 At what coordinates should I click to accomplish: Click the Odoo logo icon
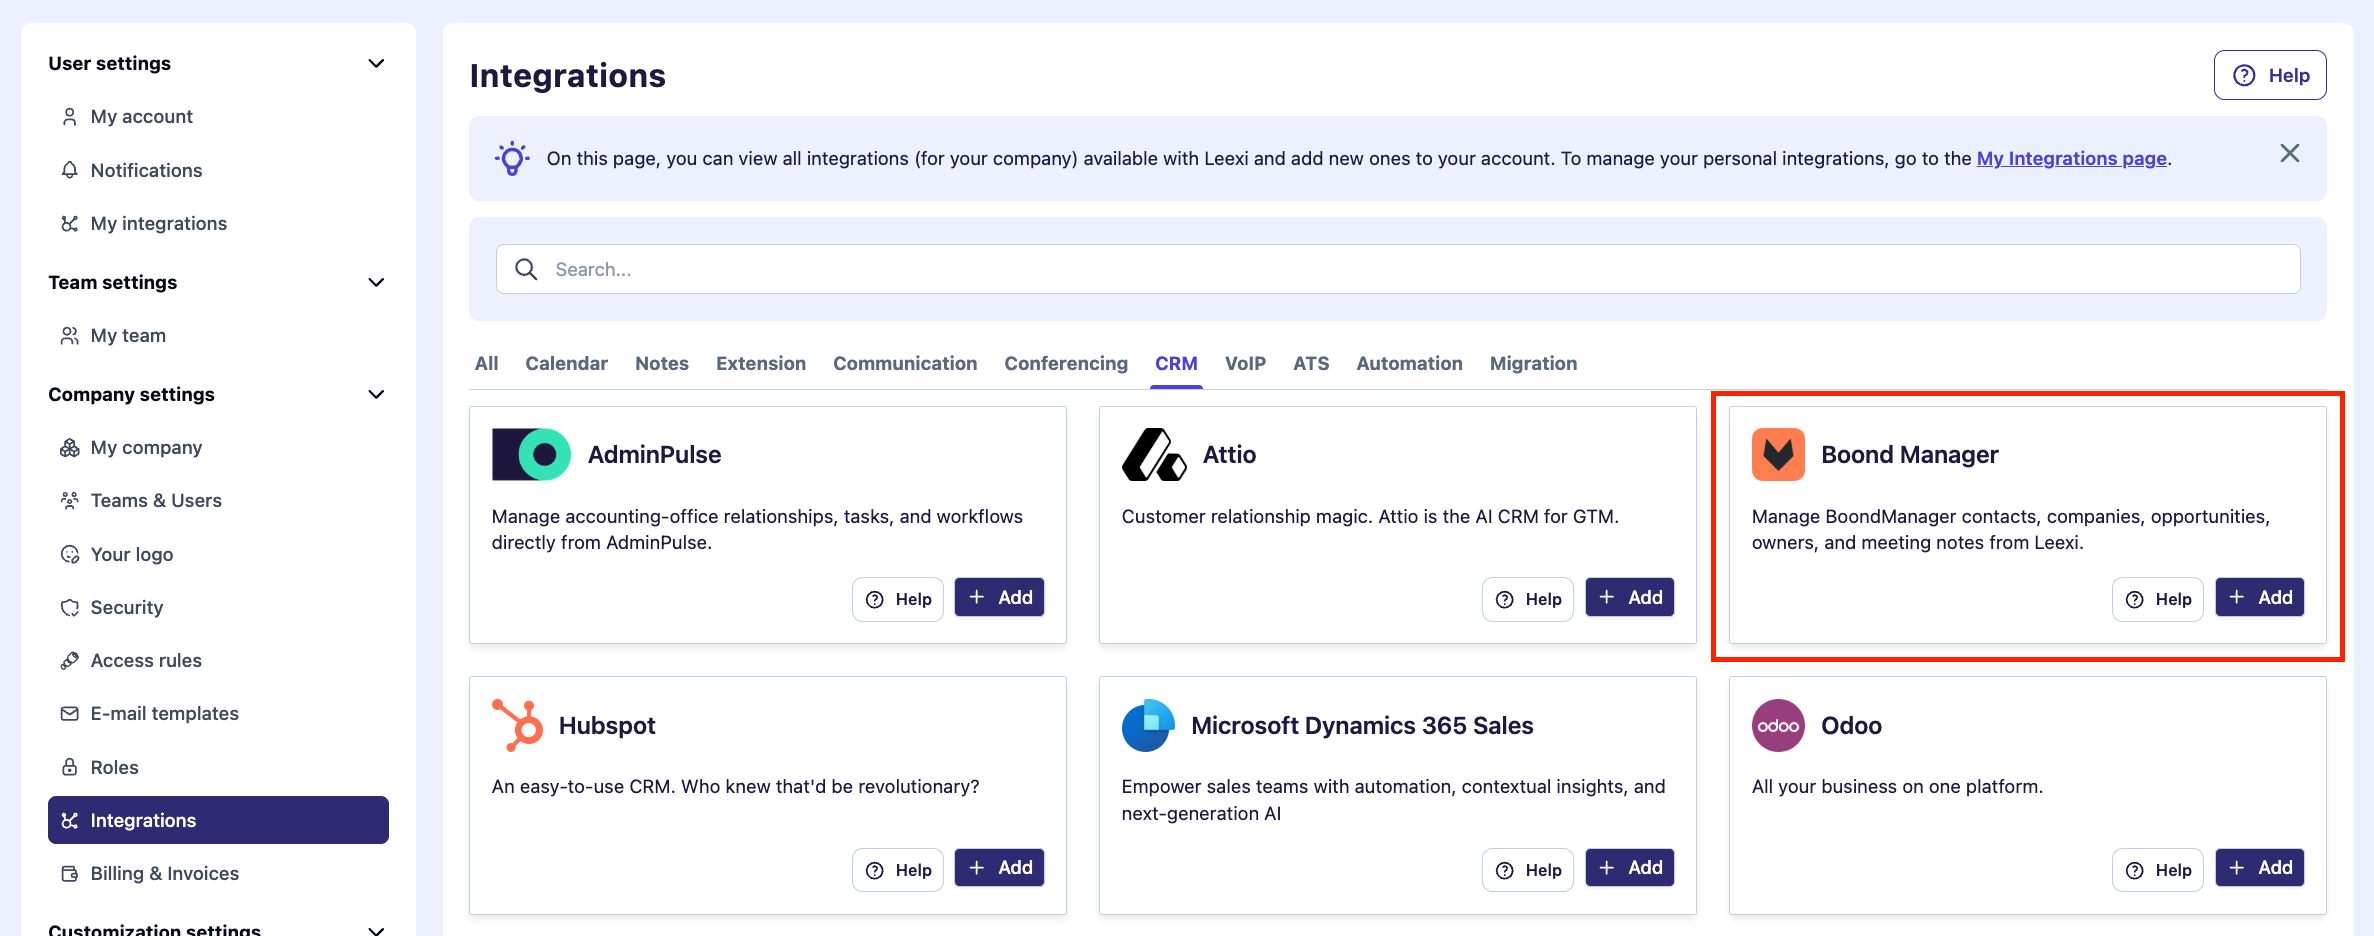point(1778,725)
